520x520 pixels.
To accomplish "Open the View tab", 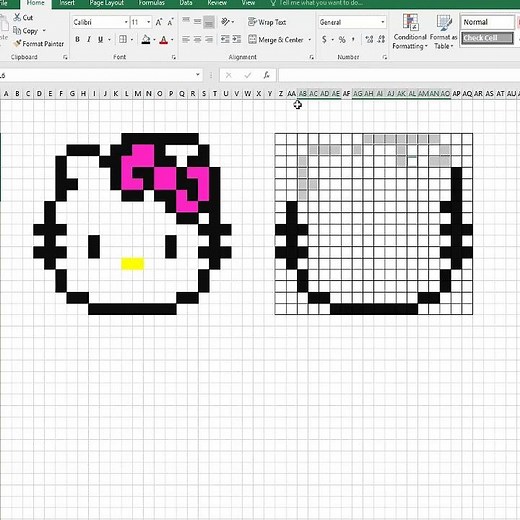I will (248, 3).
